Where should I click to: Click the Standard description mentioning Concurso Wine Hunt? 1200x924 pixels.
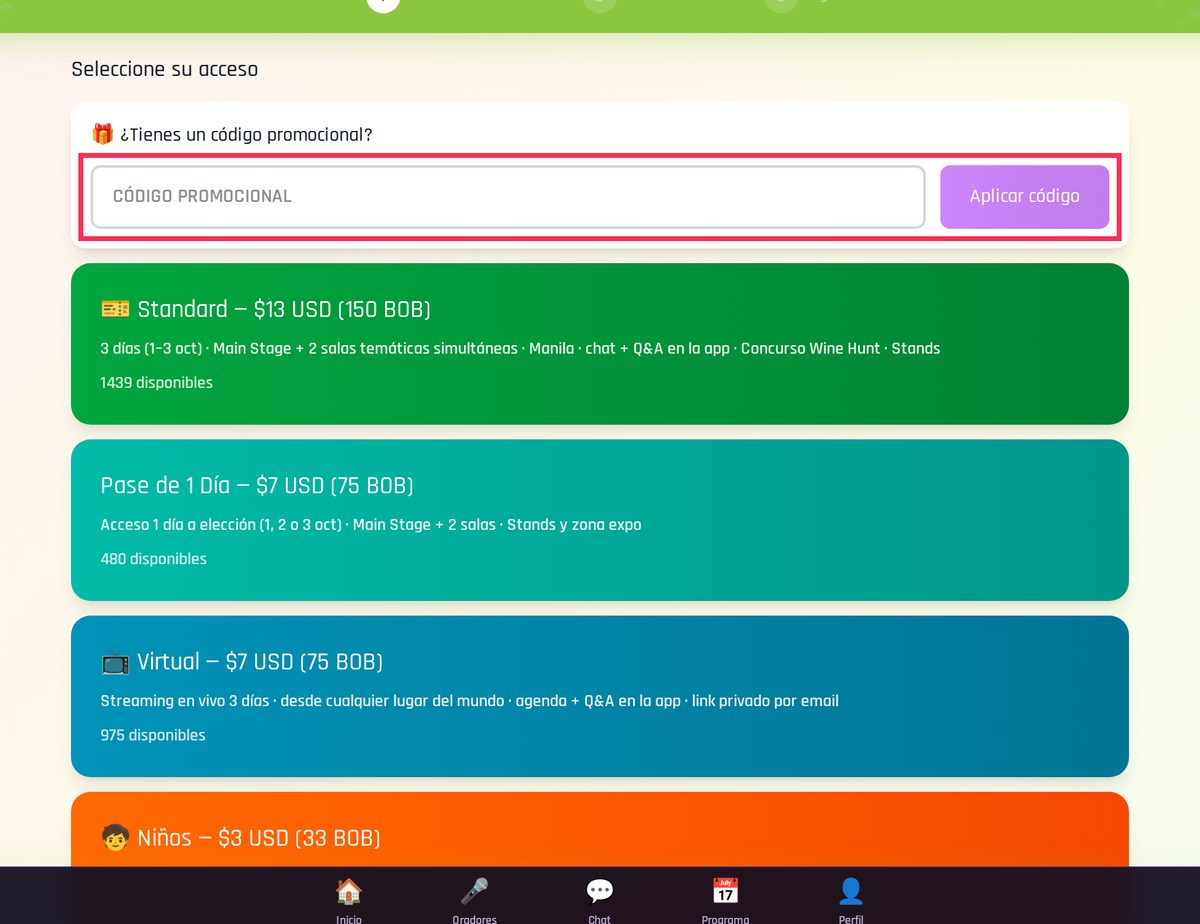[520, 348]
